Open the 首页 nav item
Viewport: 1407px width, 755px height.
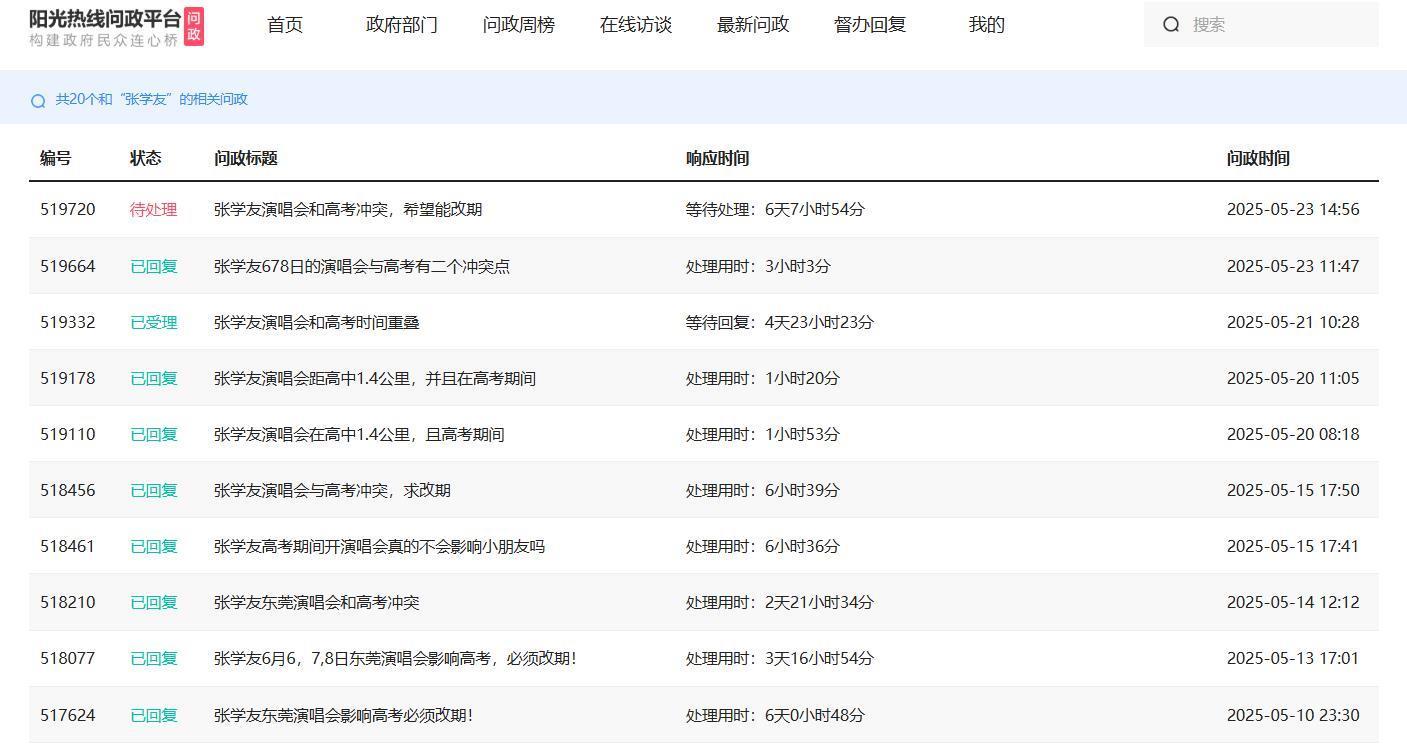coord(285,25)
